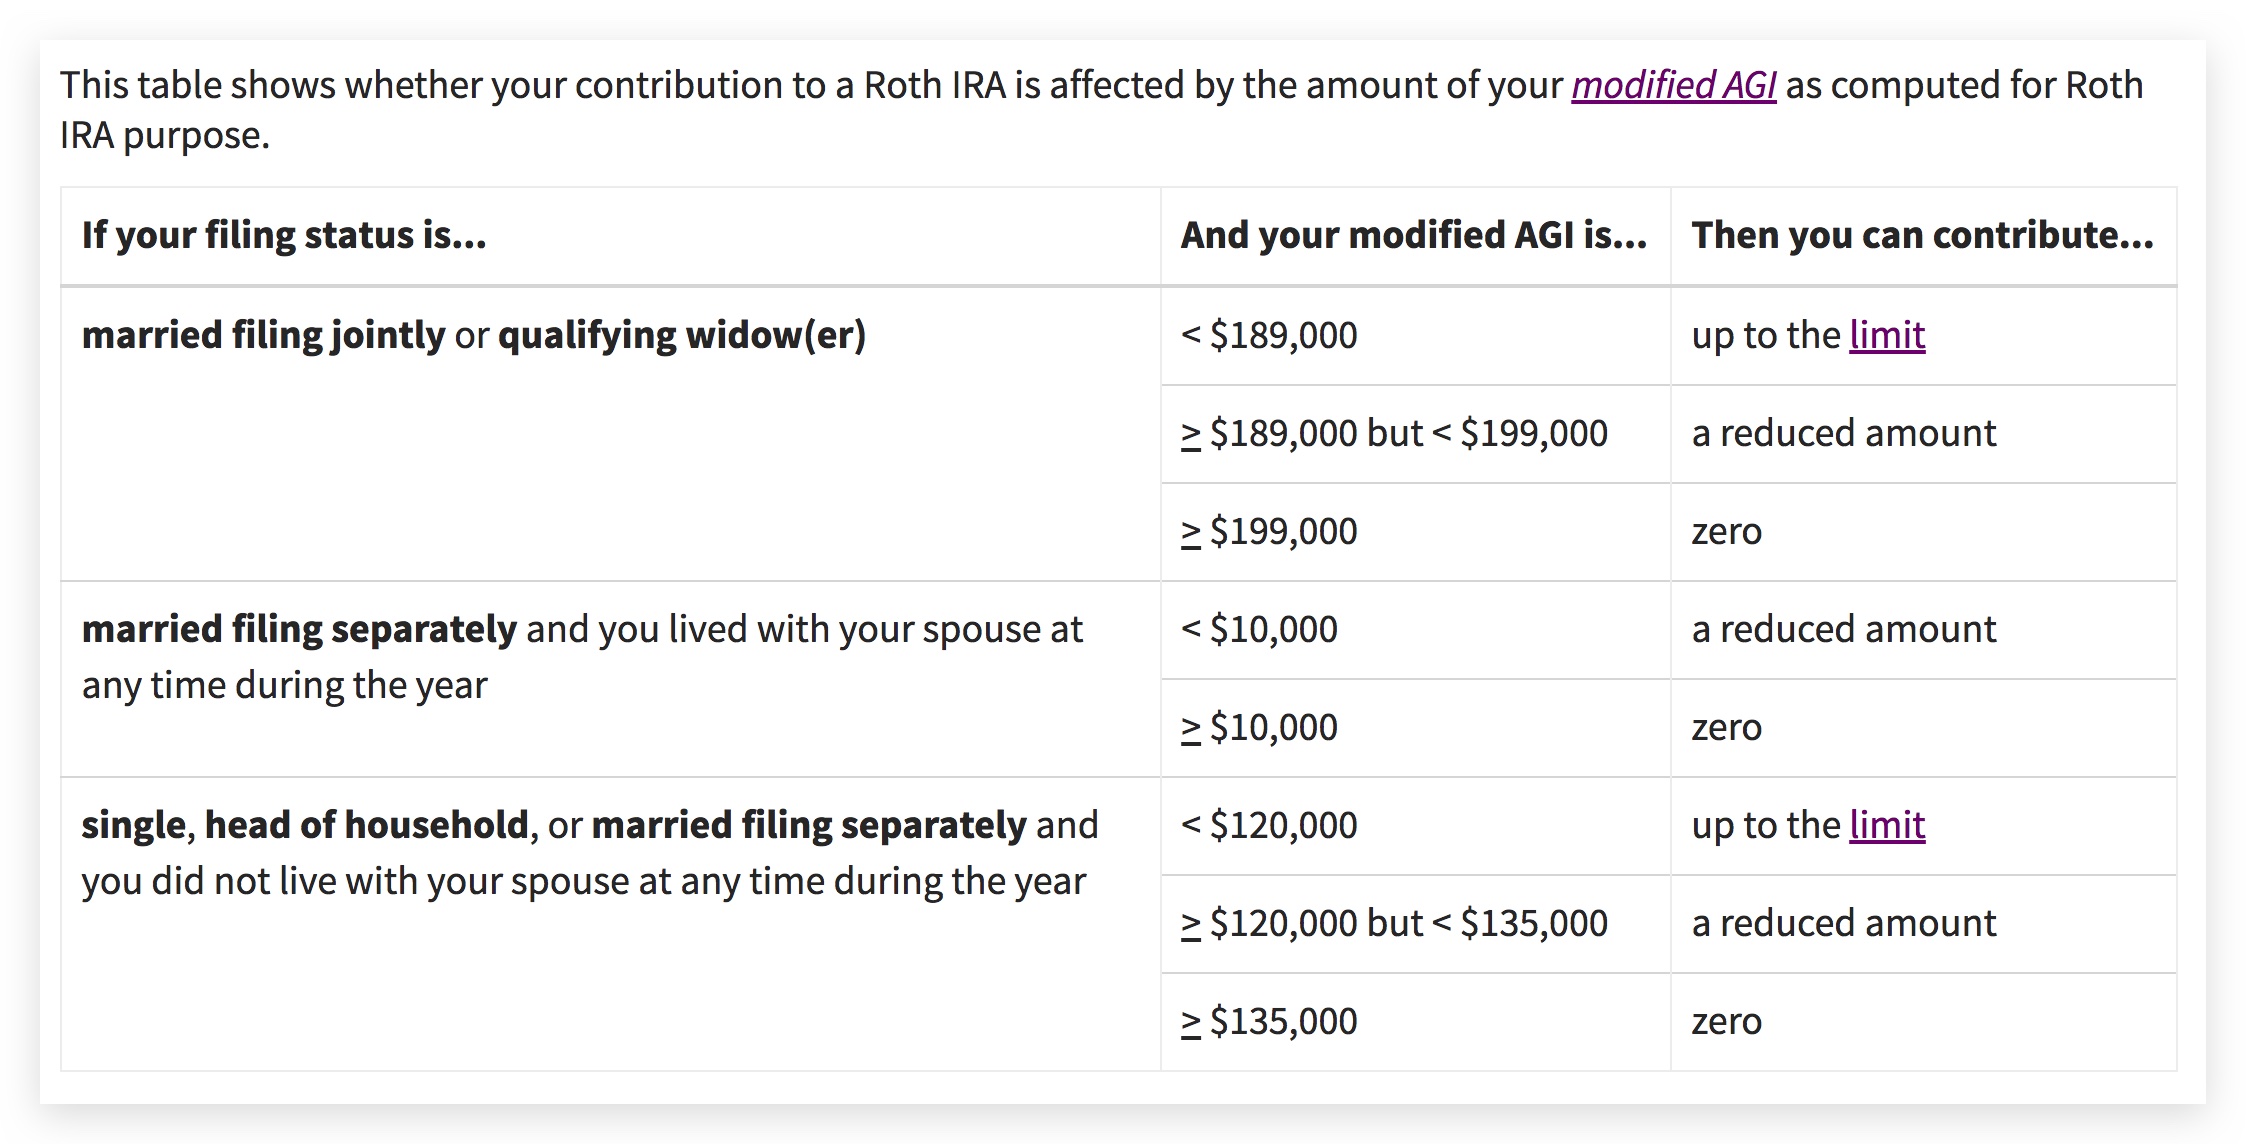
Task: Click the 'head of household' bold text
Action: (366, 825)
